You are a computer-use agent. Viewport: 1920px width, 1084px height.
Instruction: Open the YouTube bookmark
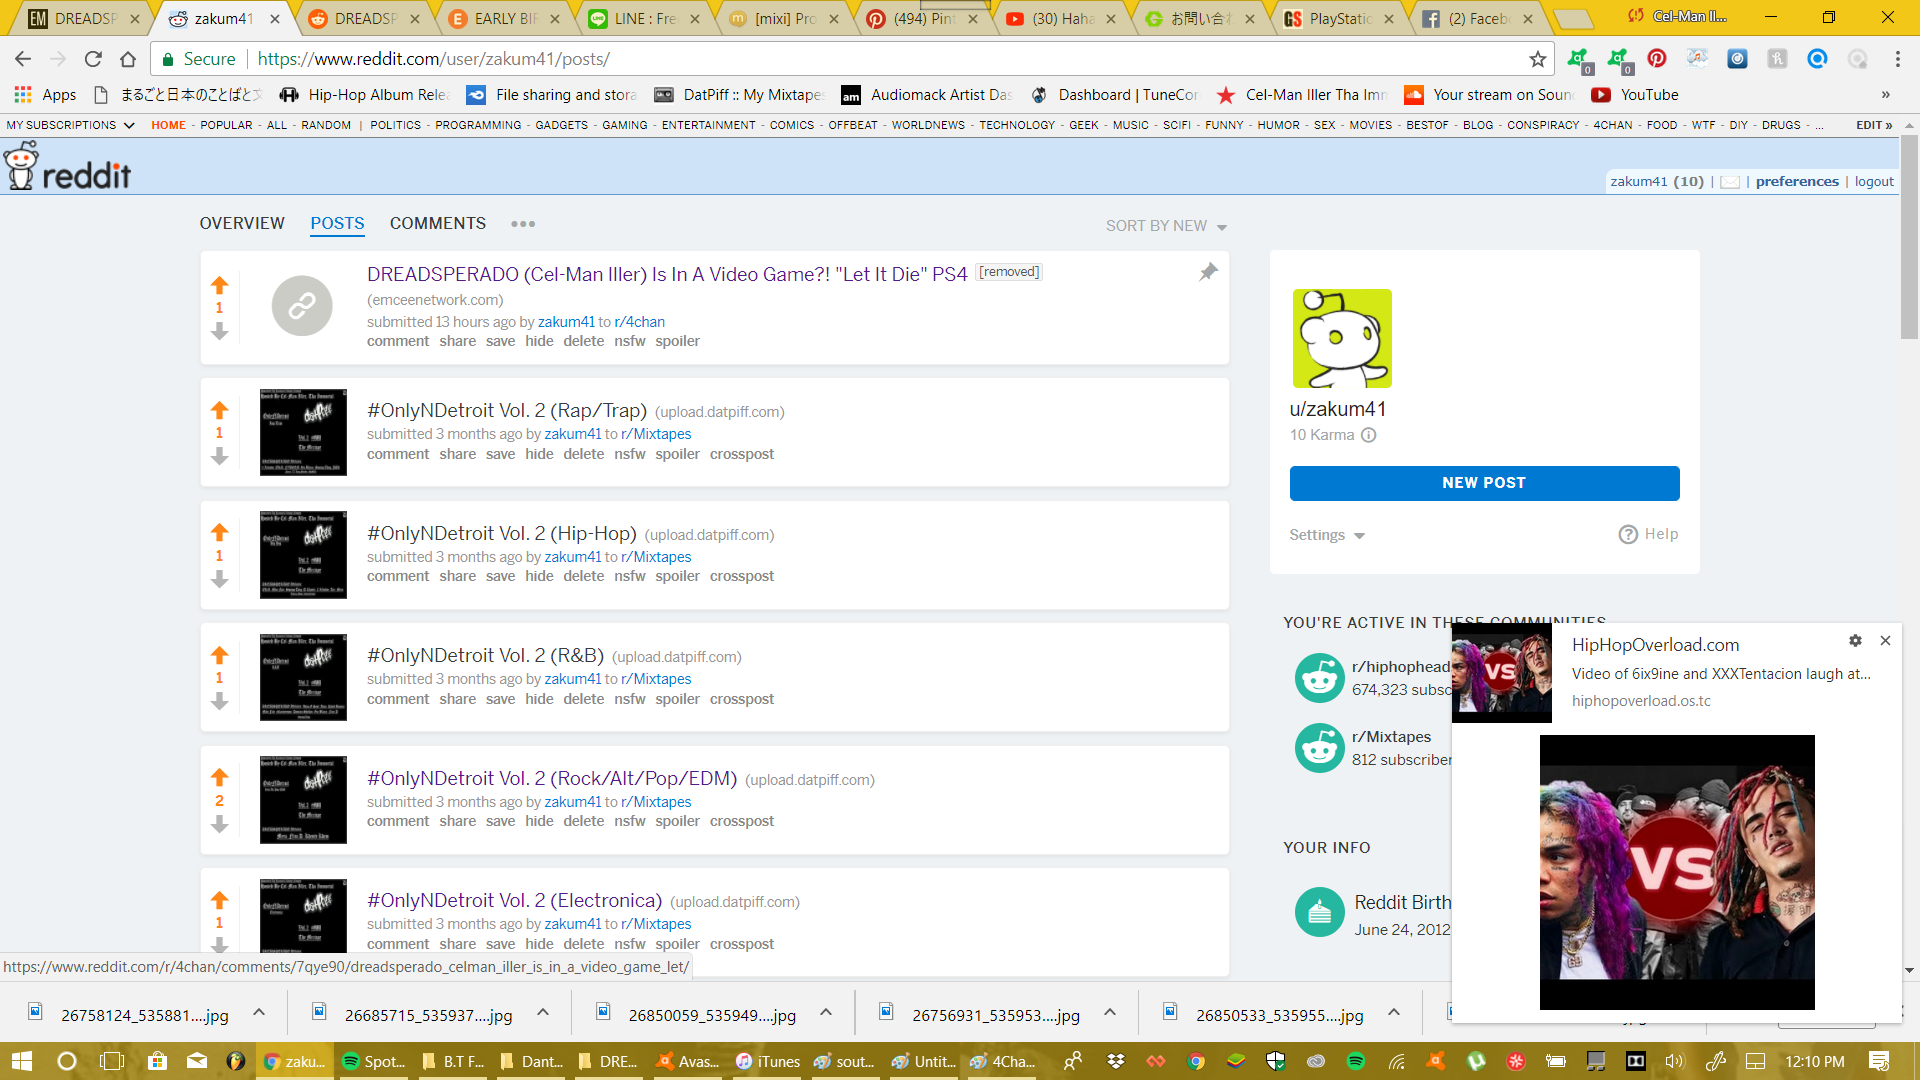(x=1635, y=95)
